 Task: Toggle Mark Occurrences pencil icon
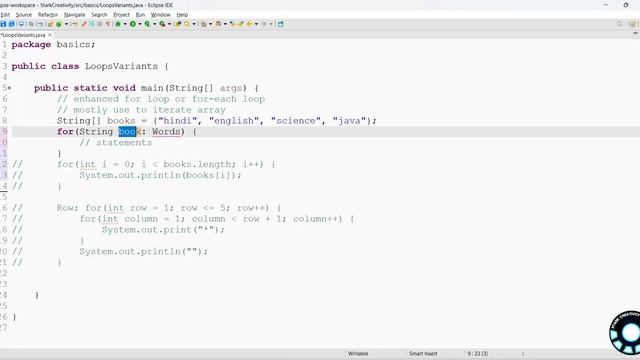tap(84, 24)
